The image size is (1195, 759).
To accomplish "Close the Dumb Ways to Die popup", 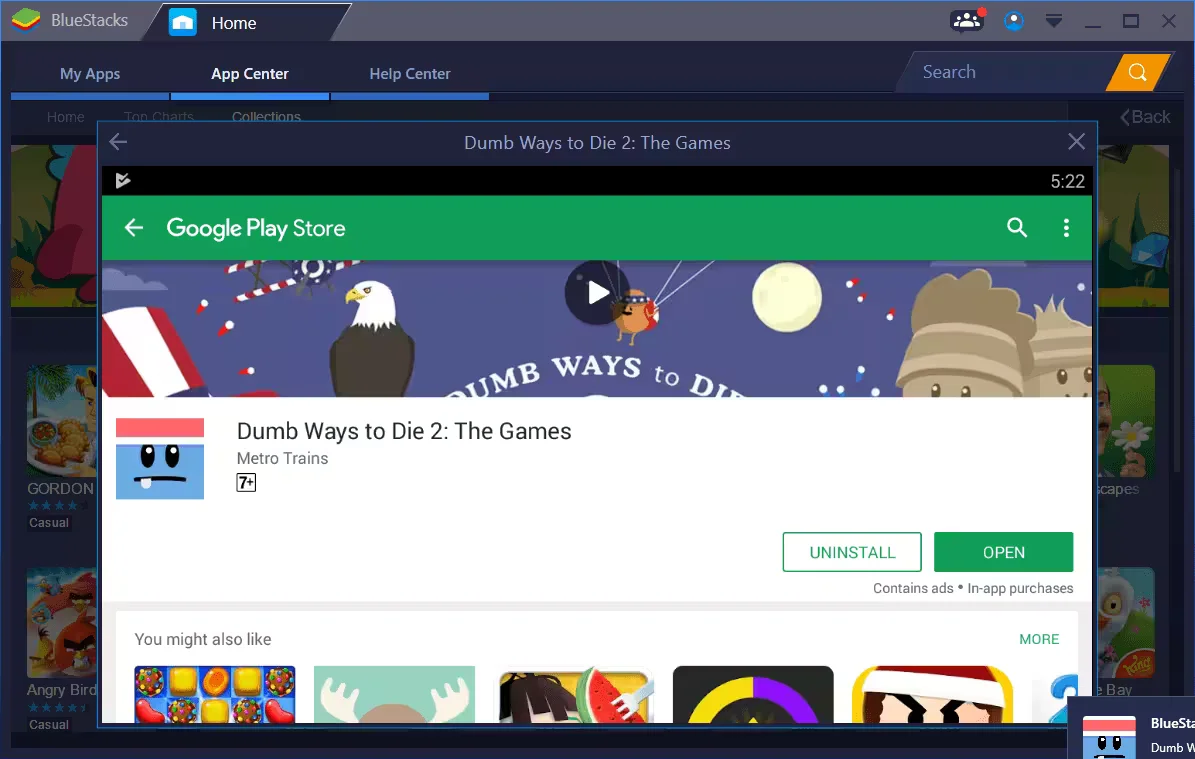I will [1076, 142].
